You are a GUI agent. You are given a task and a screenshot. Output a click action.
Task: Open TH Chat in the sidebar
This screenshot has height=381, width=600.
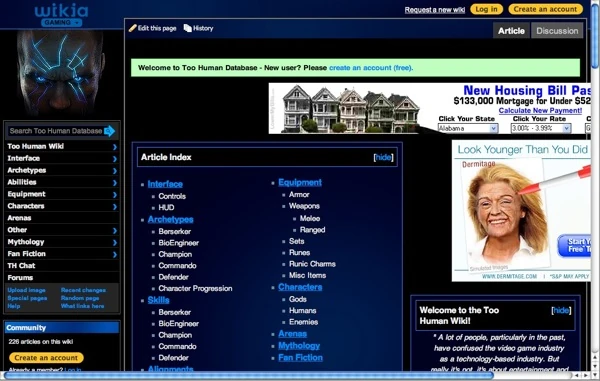click(21, 266)
